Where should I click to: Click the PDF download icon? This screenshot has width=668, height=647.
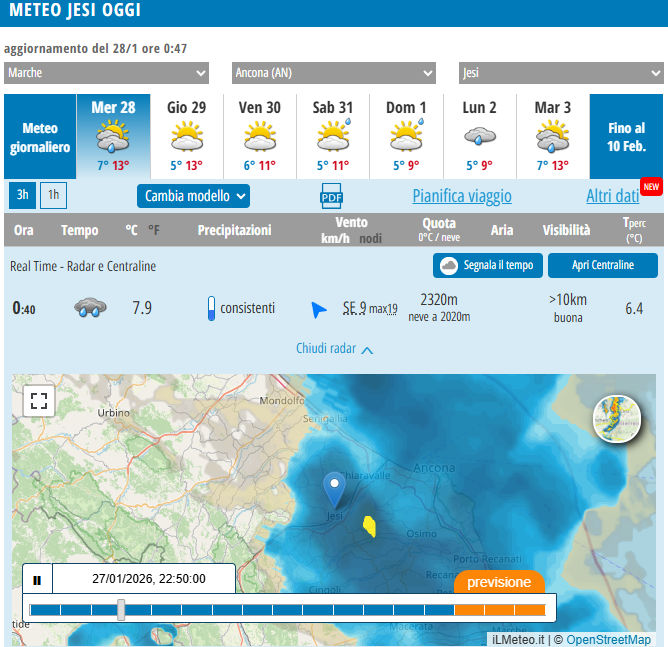pos(331,196)
